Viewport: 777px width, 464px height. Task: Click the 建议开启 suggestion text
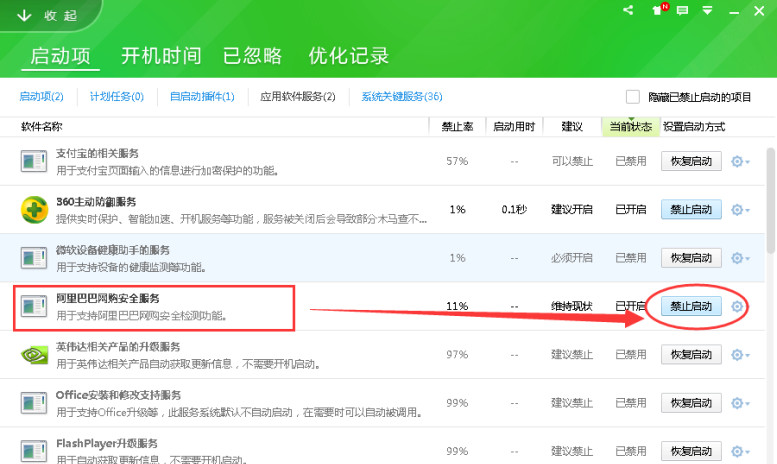[x=572, y=210]
